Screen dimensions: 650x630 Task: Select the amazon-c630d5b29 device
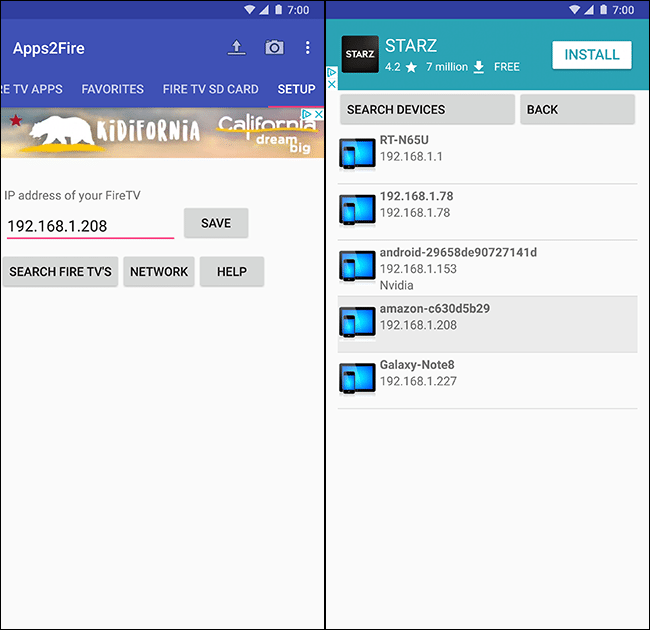[488, 324]
